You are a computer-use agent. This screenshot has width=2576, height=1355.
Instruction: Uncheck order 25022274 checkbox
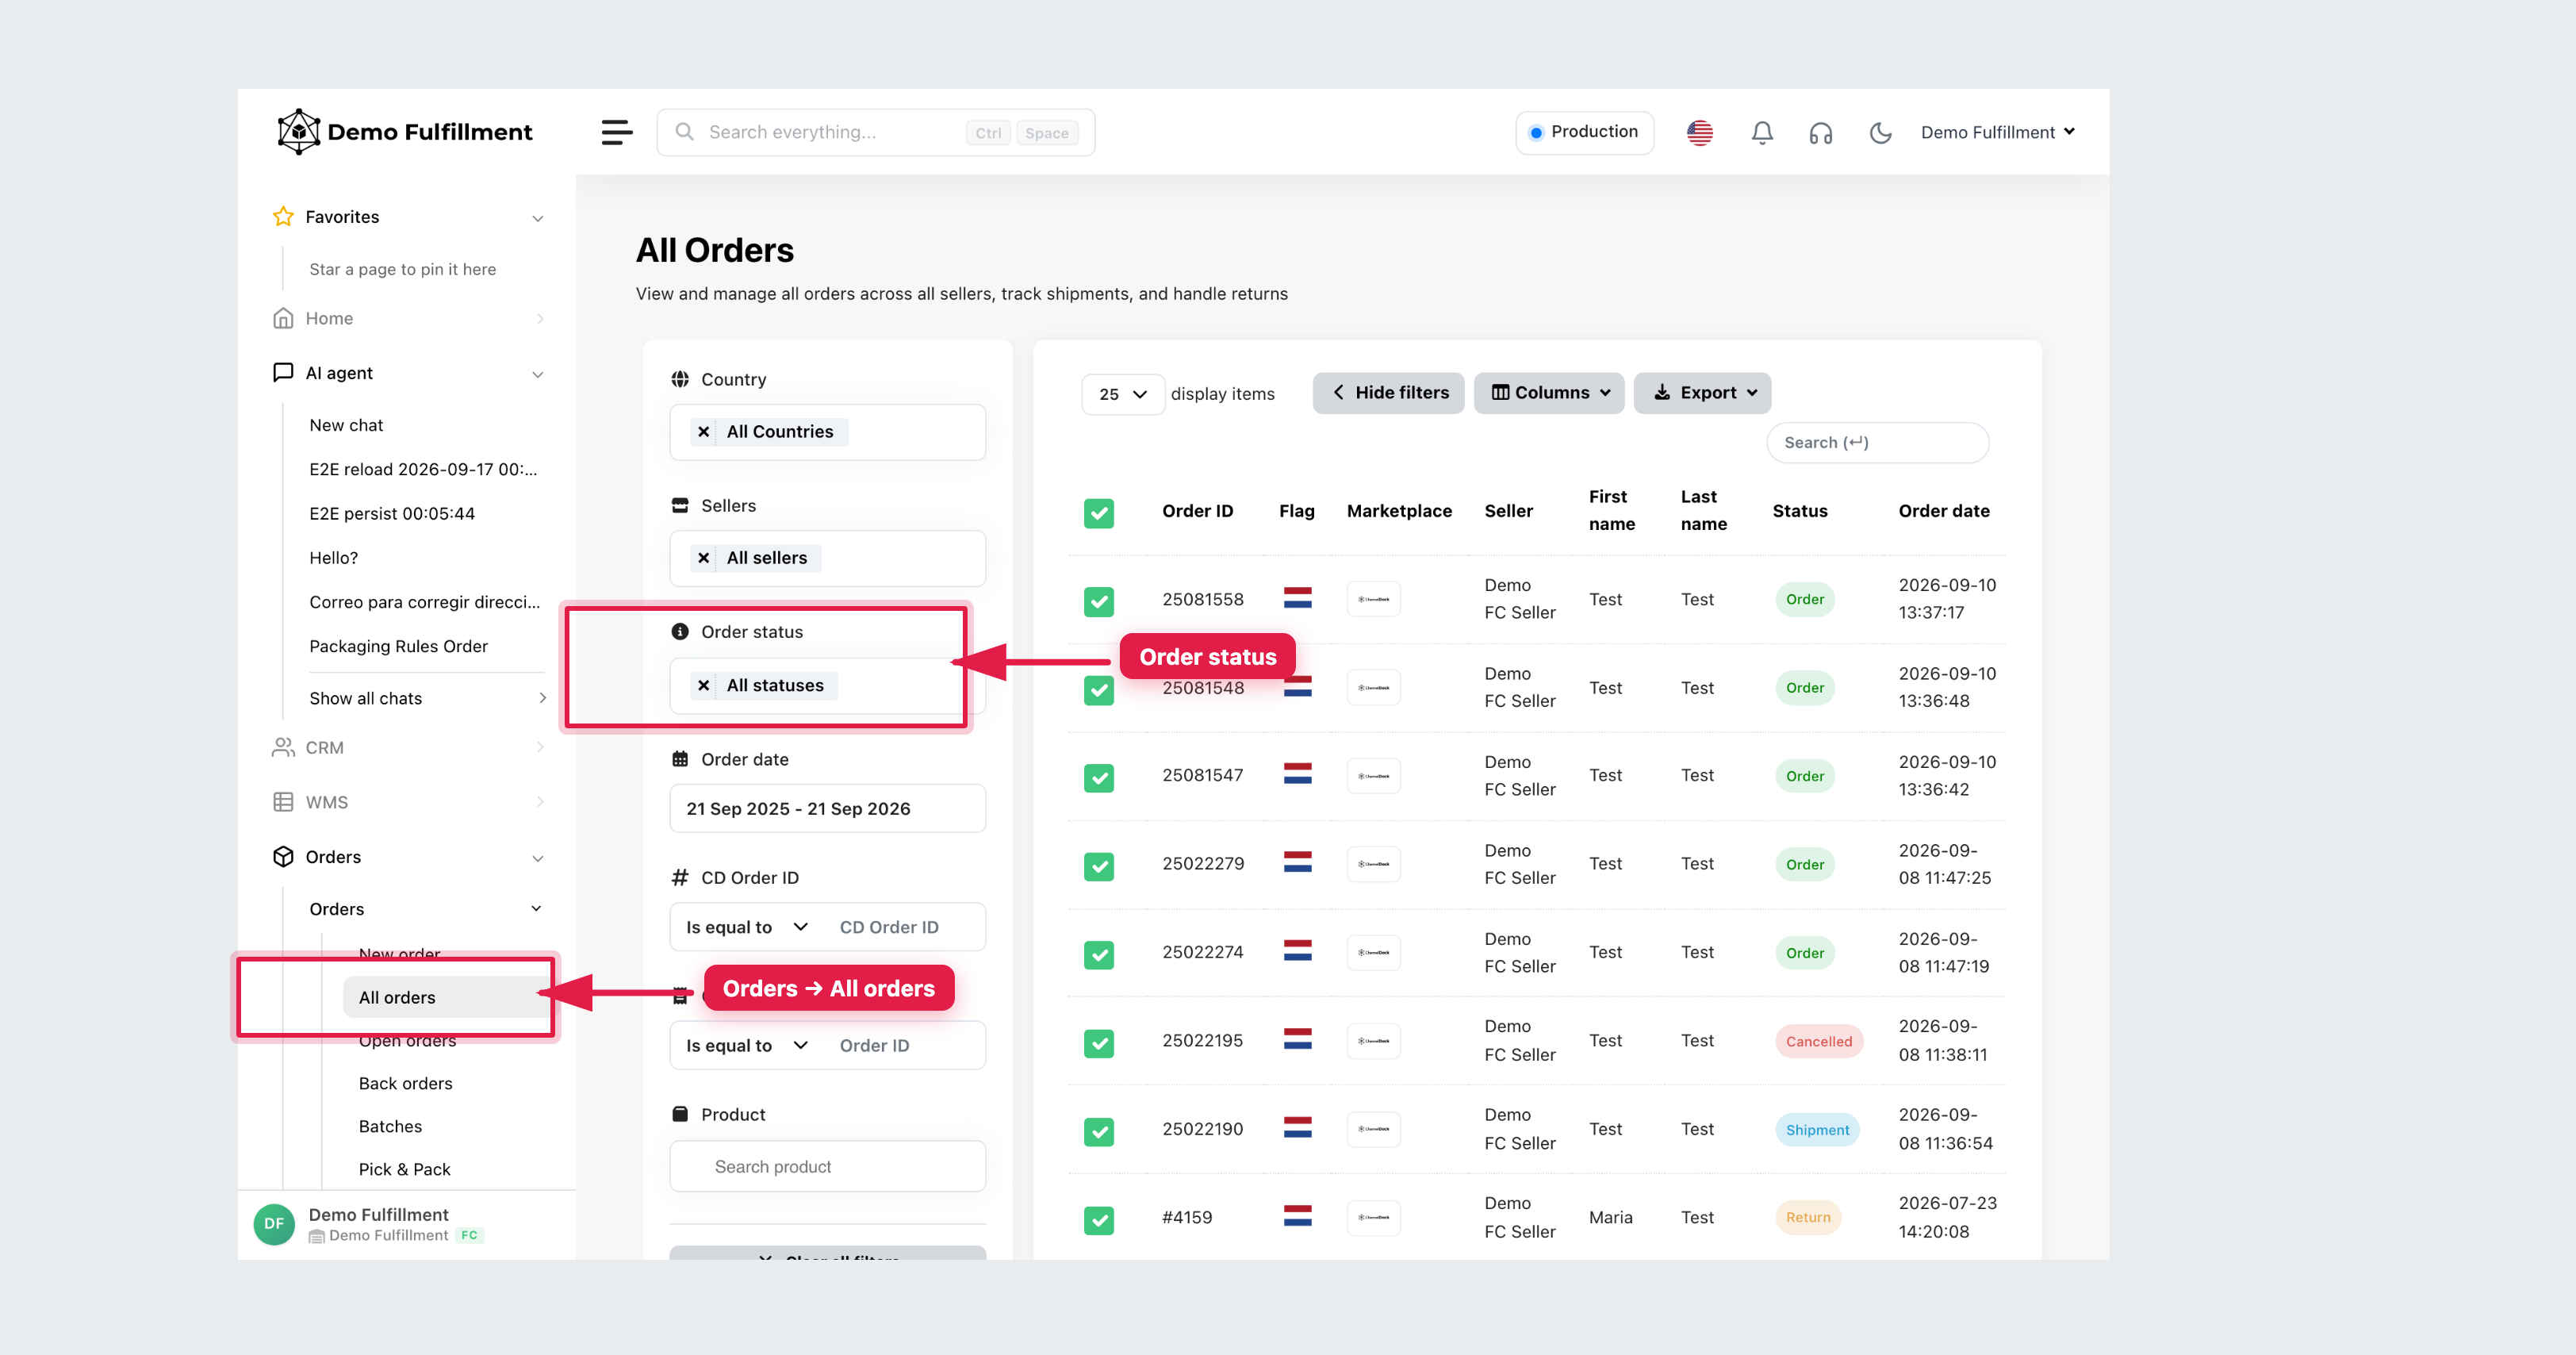click(1099, 955)
